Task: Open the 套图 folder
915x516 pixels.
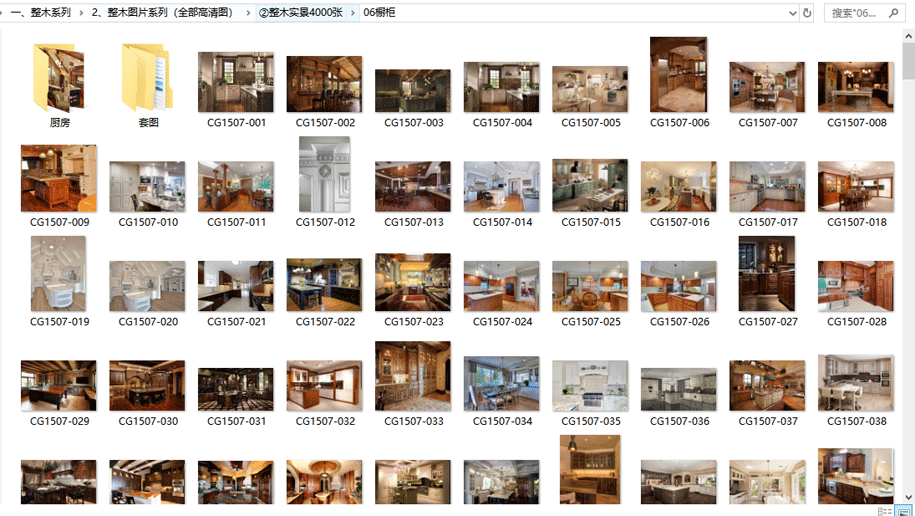Action: coord(148,78)
